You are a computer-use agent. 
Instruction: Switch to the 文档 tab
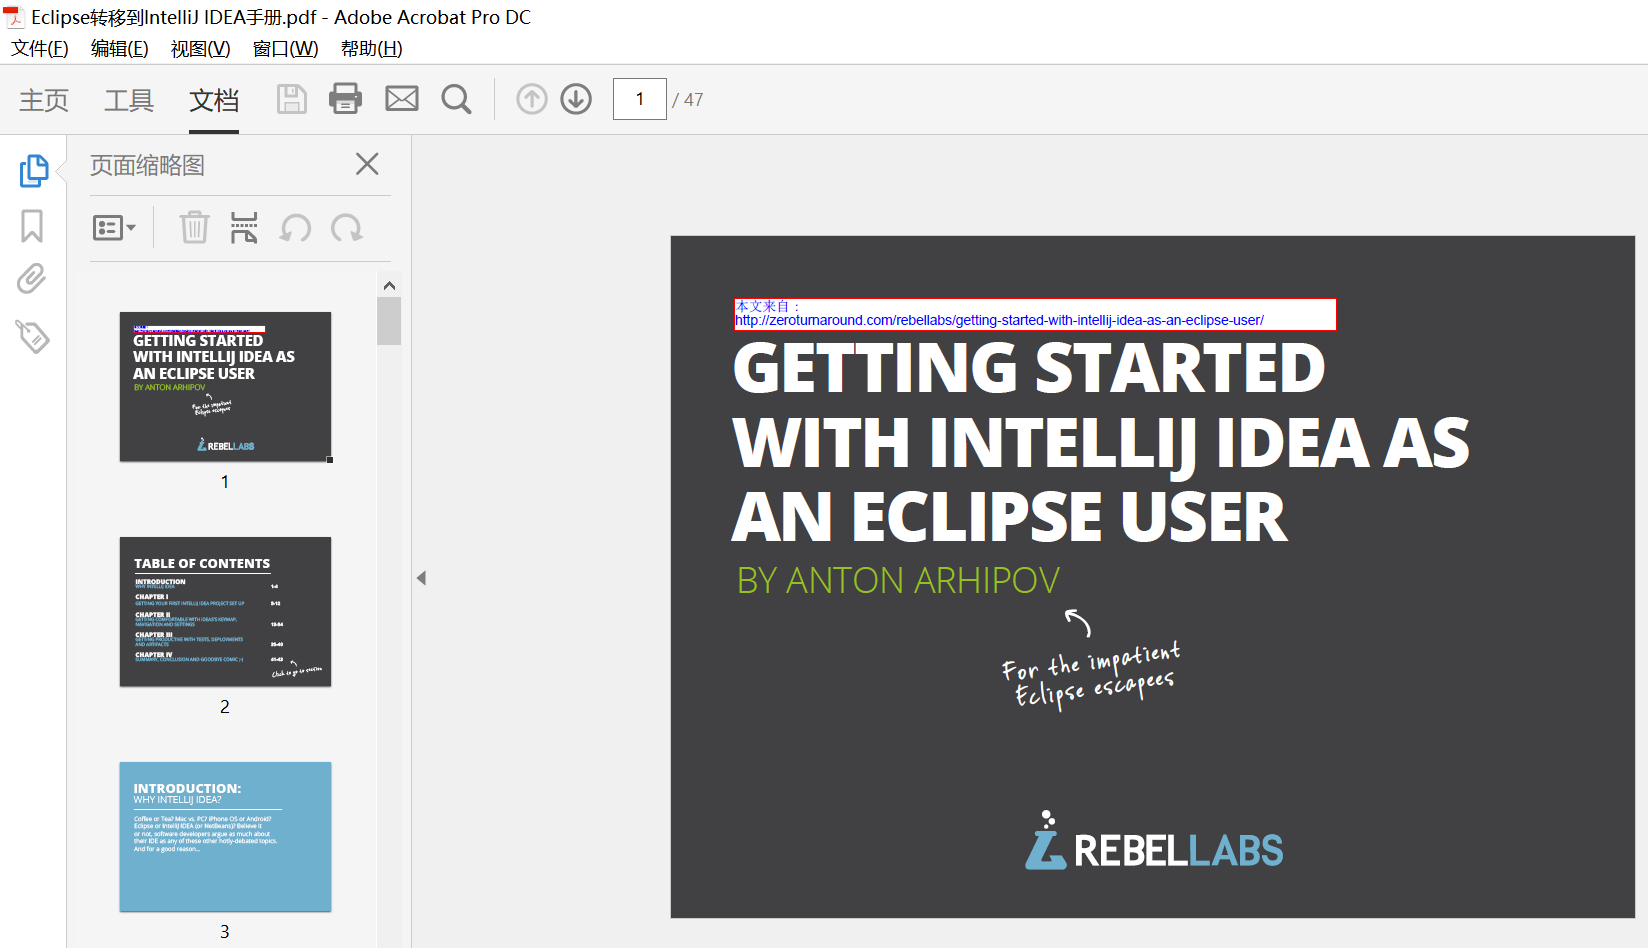(x=214, y=100)
